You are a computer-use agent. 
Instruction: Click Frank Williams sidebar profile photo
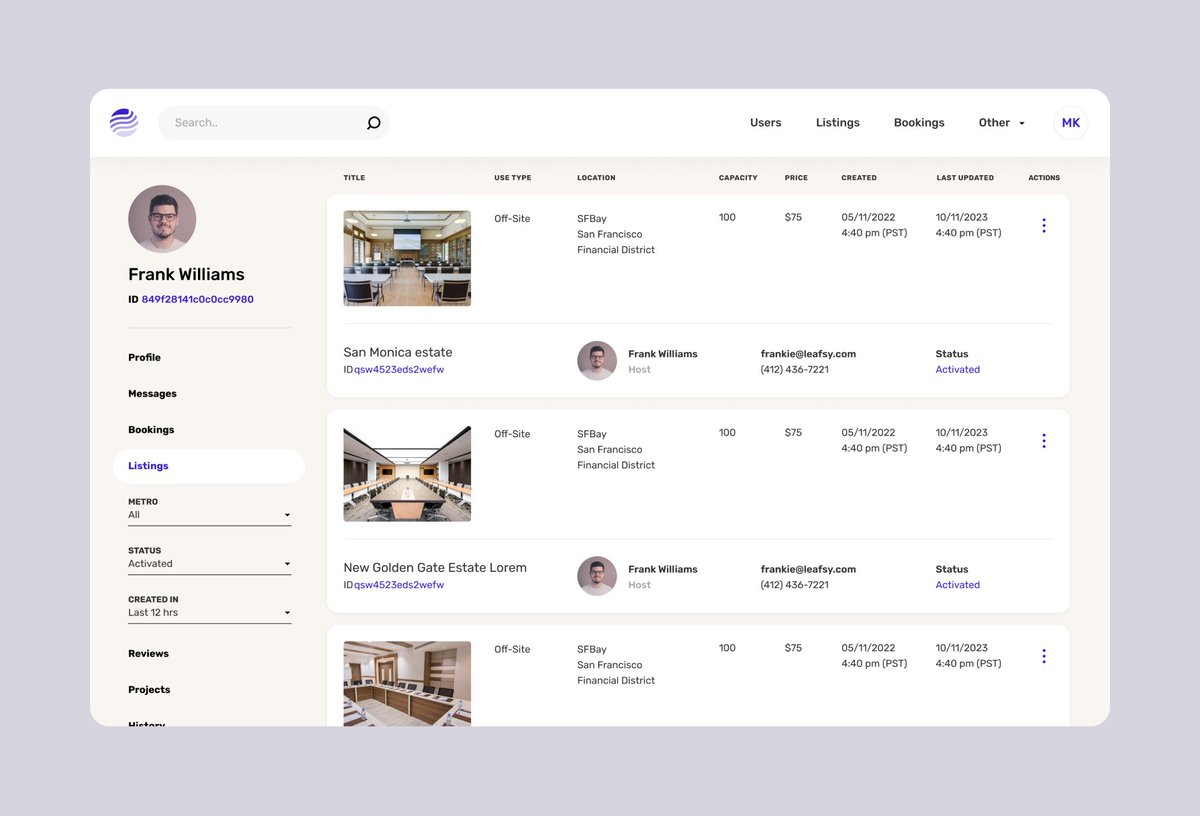pyautogui.click(x=162, y=219)
